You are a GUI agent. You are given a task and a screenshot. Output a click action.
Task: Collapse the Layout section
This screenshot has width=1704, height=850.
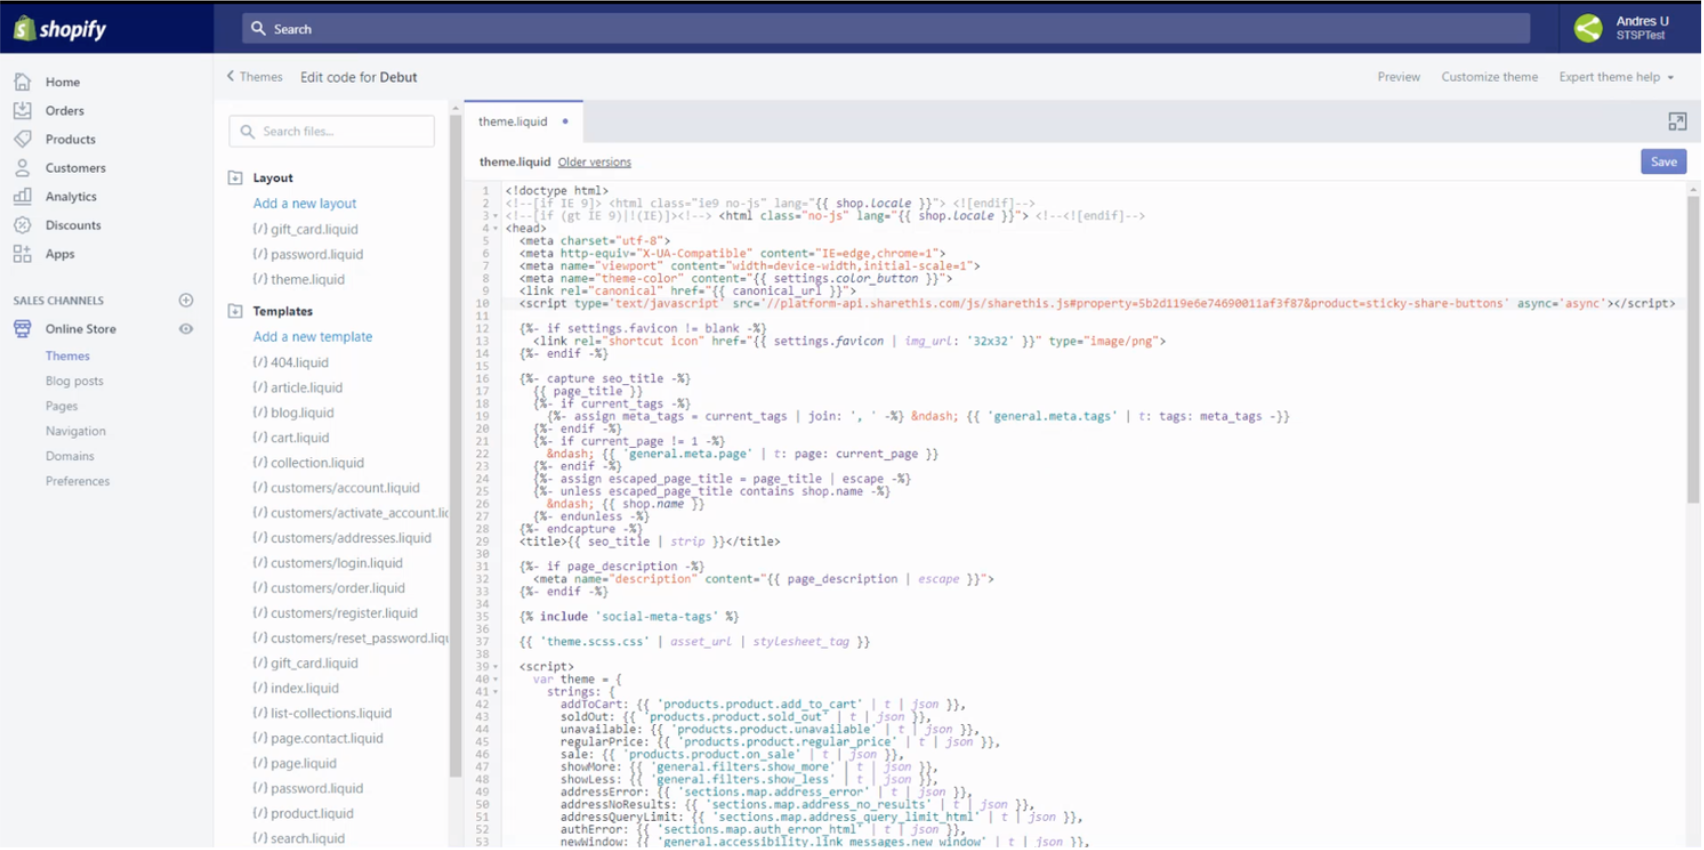235,178
